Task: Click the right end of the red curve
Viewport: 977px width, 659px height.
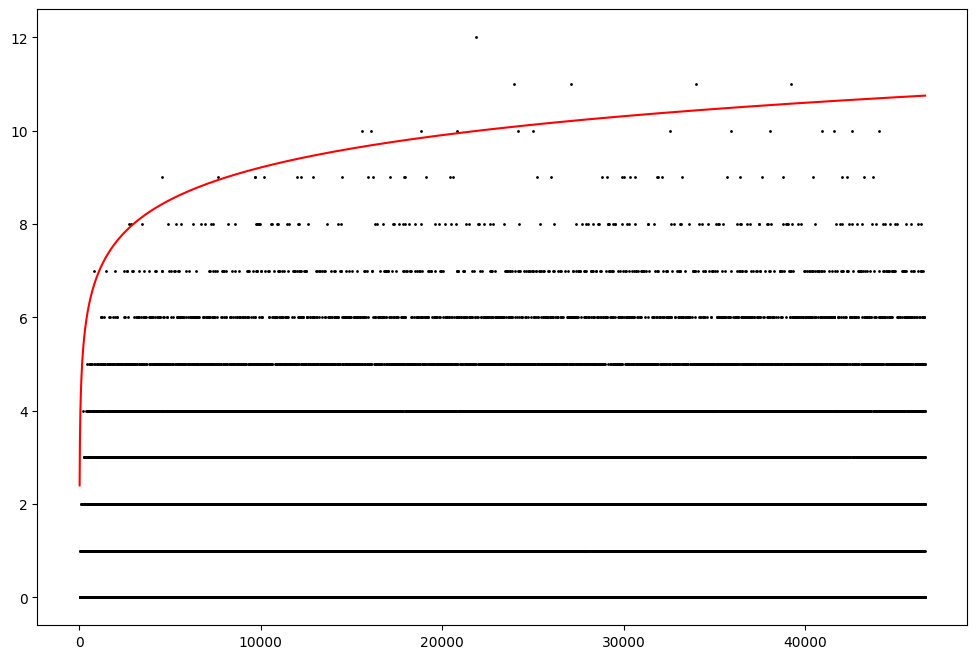Action: click(925, 96)
